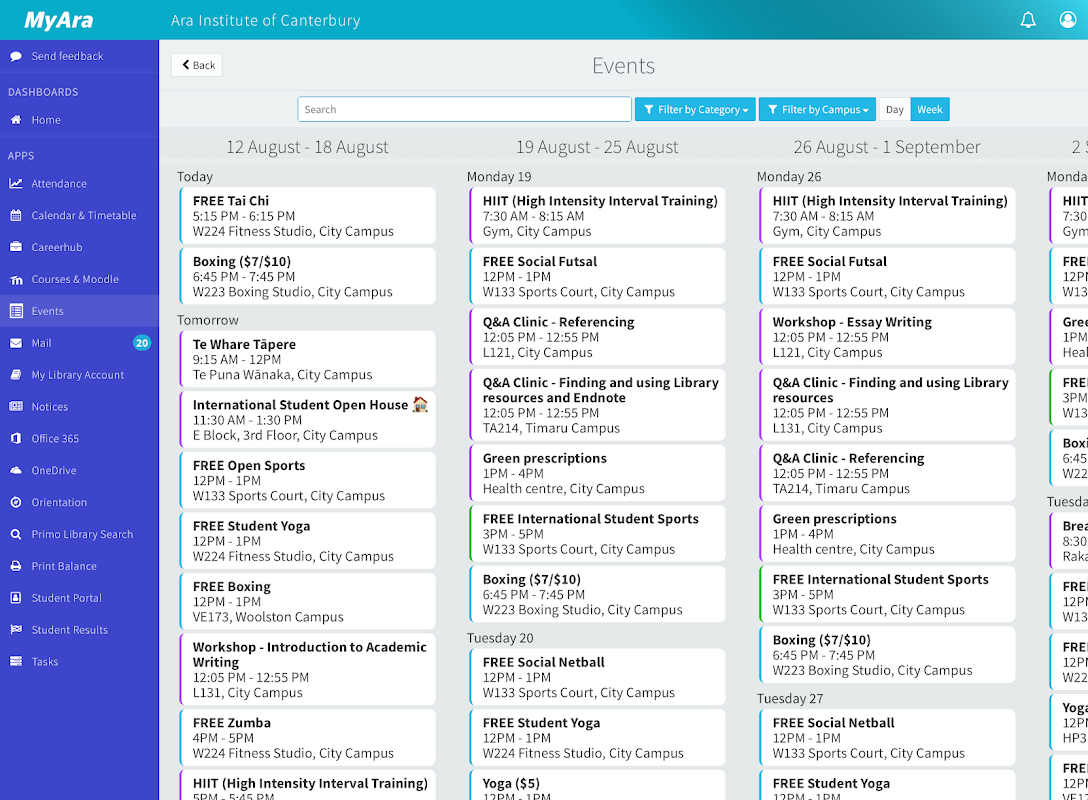Viewport: 1088px width, 800px height.
Task: Open Student Results menu item
Action: 79,630
